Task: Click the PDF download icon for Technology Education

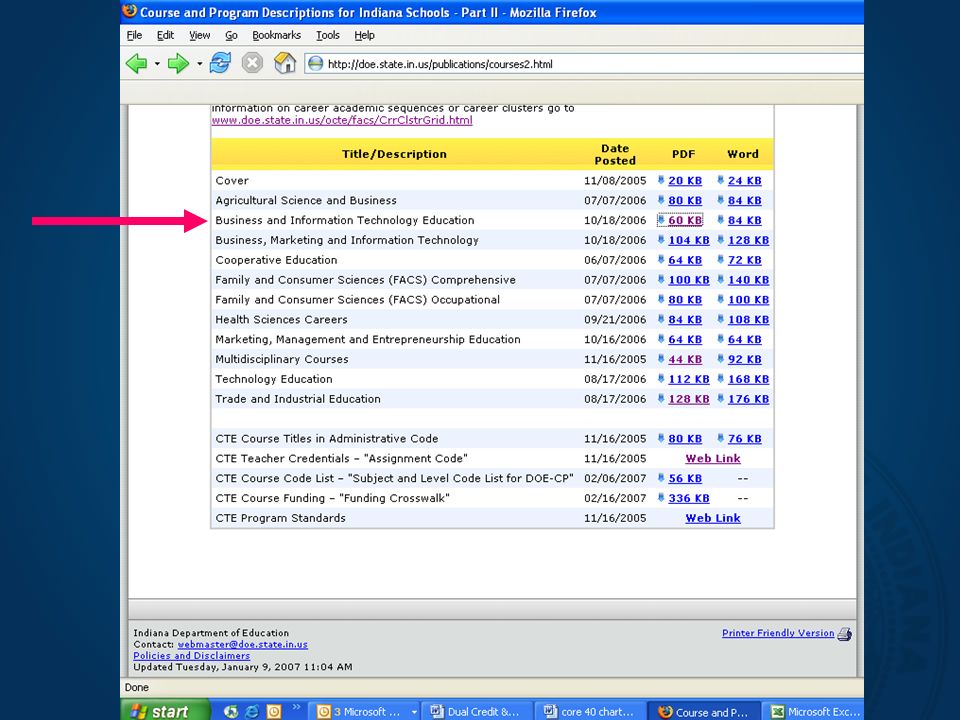Action: [661, 378]
